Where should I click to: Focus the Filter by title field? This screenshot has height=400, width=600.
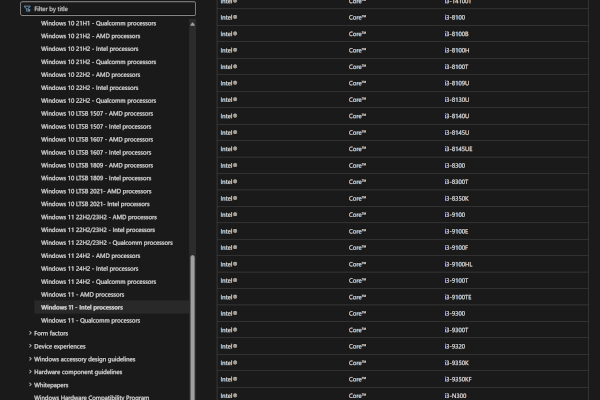tap(110, 8)
